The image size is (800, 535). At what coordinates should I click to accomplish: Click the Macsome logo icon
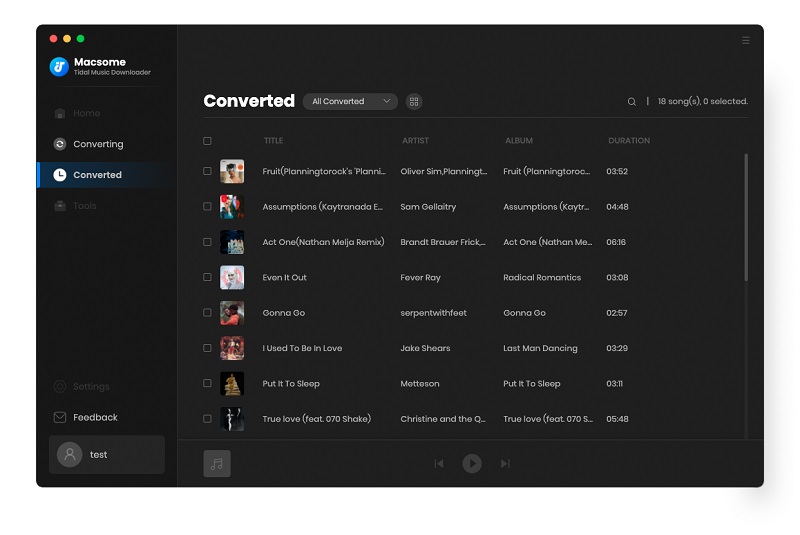59,66
